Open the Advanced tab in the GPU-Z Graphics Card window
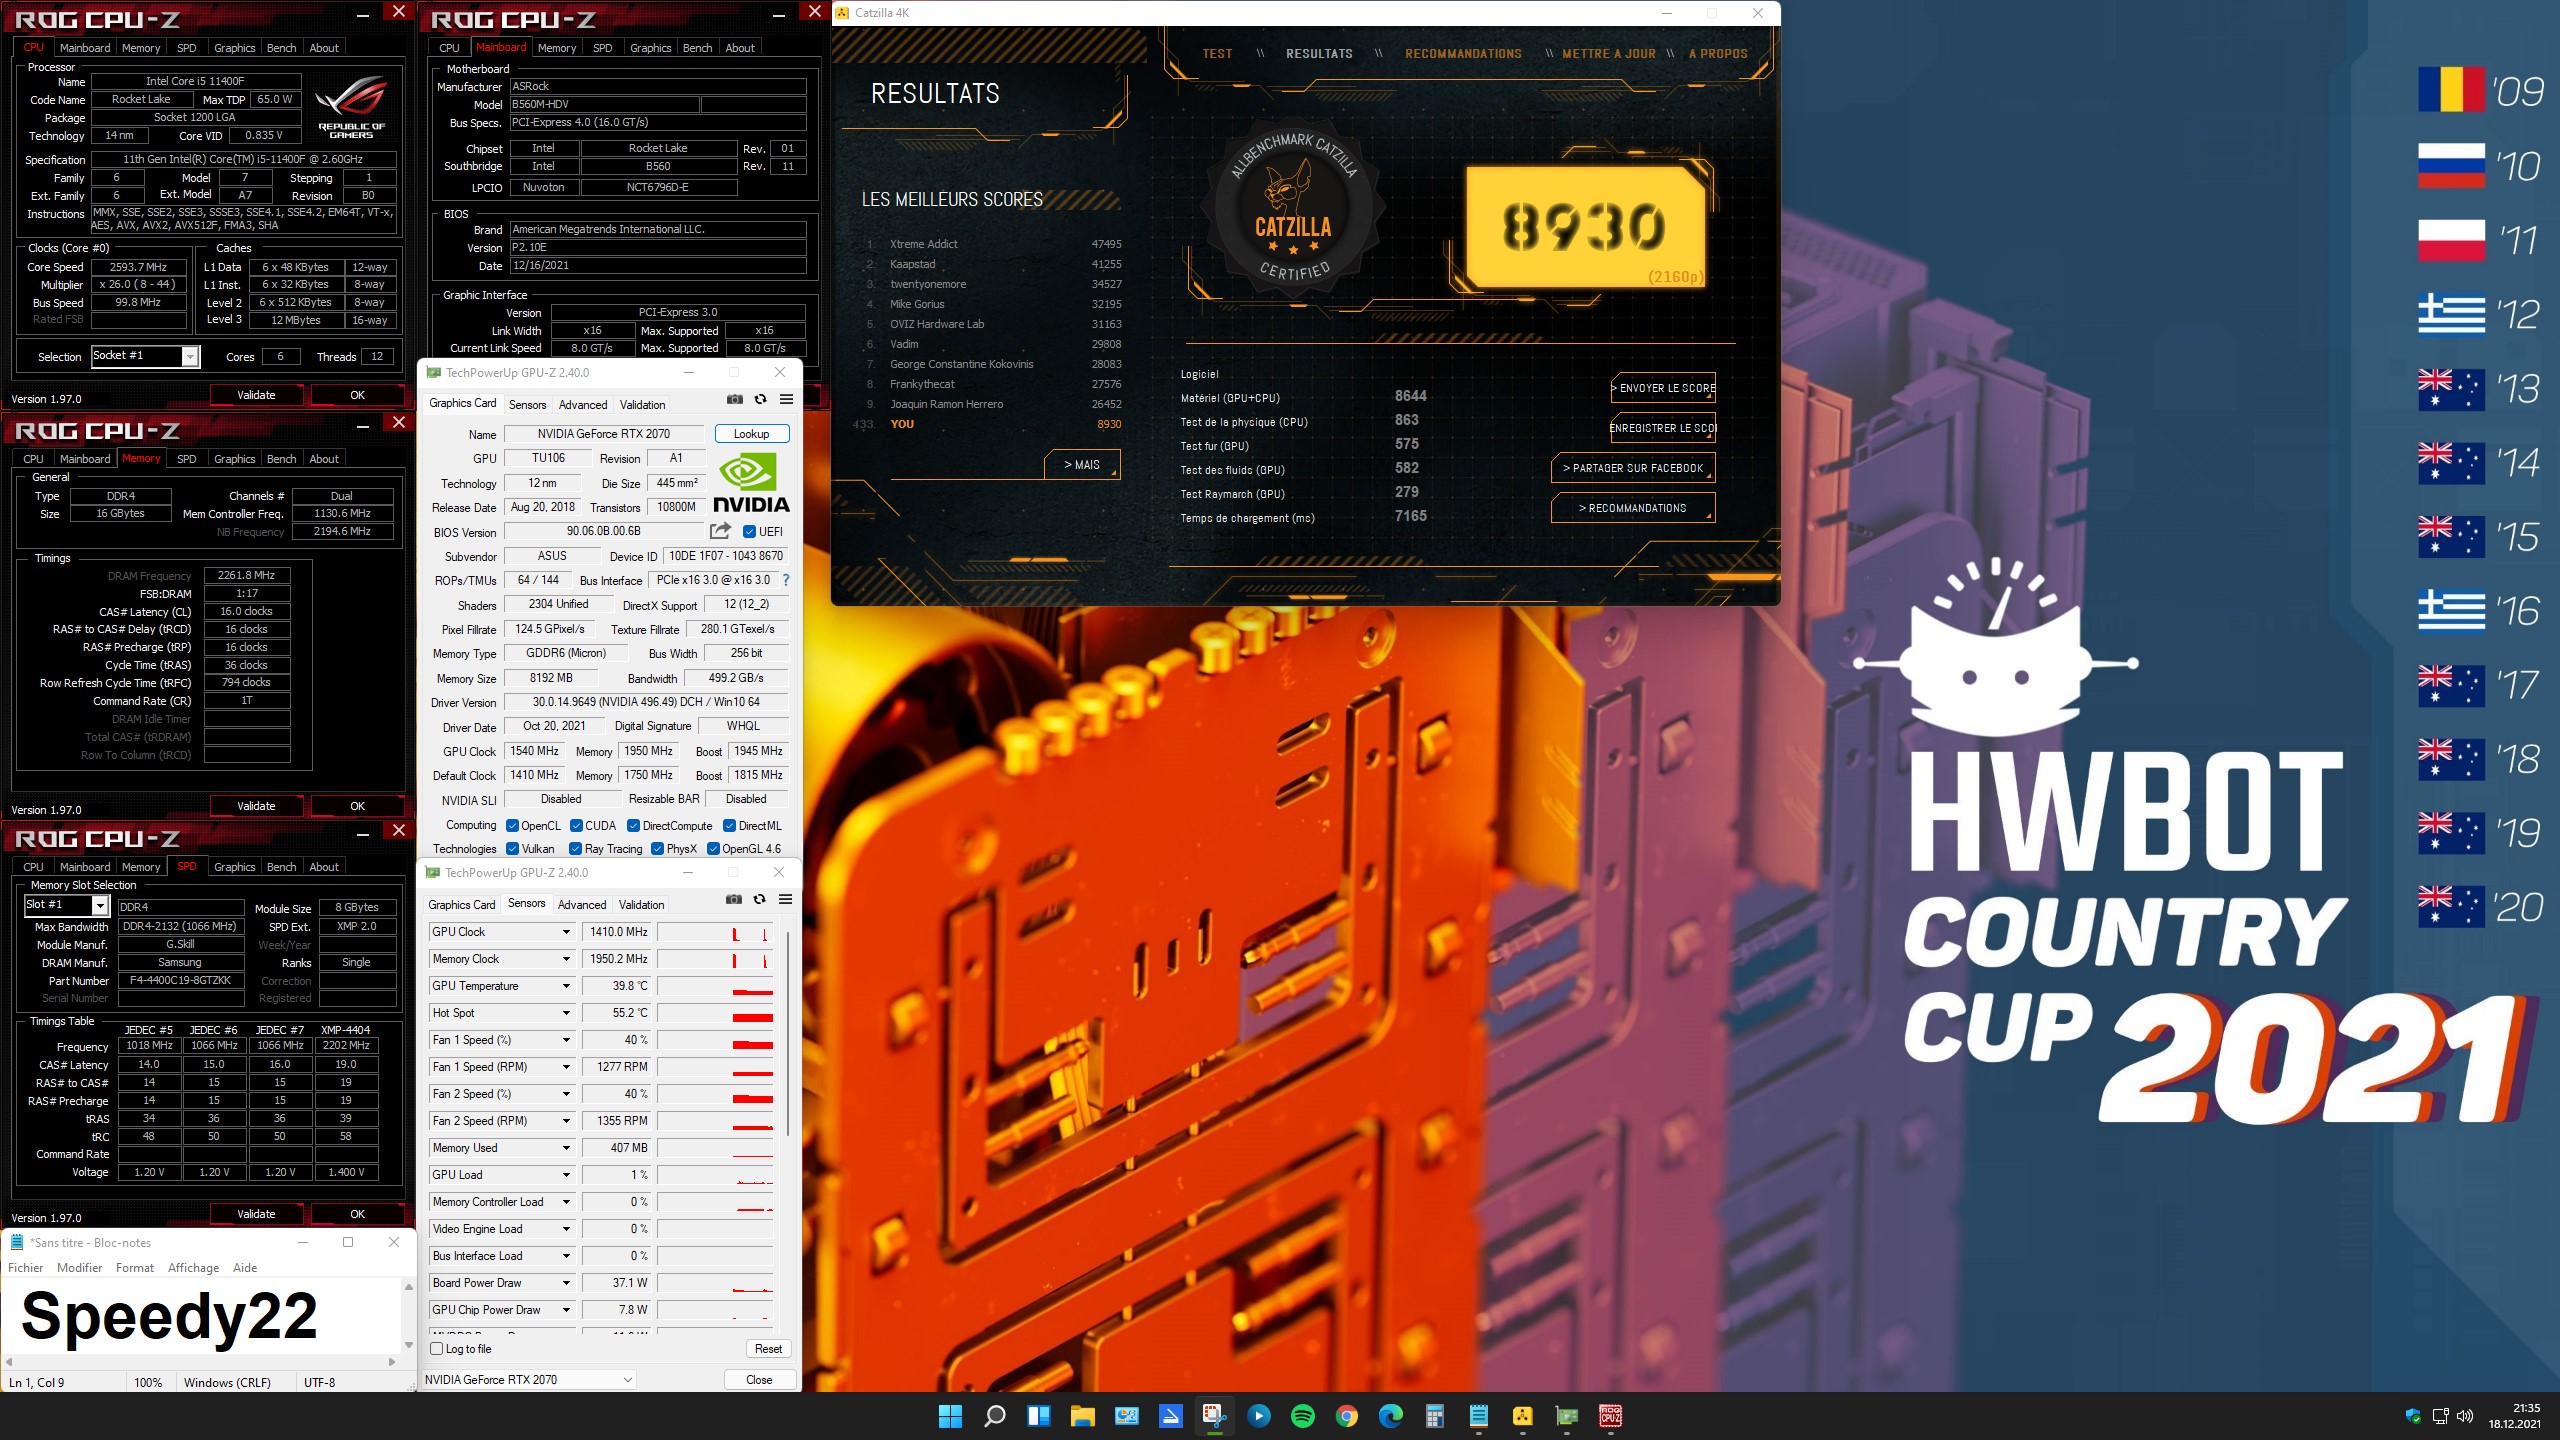Screen dimensions: 2560x1440 583,404
